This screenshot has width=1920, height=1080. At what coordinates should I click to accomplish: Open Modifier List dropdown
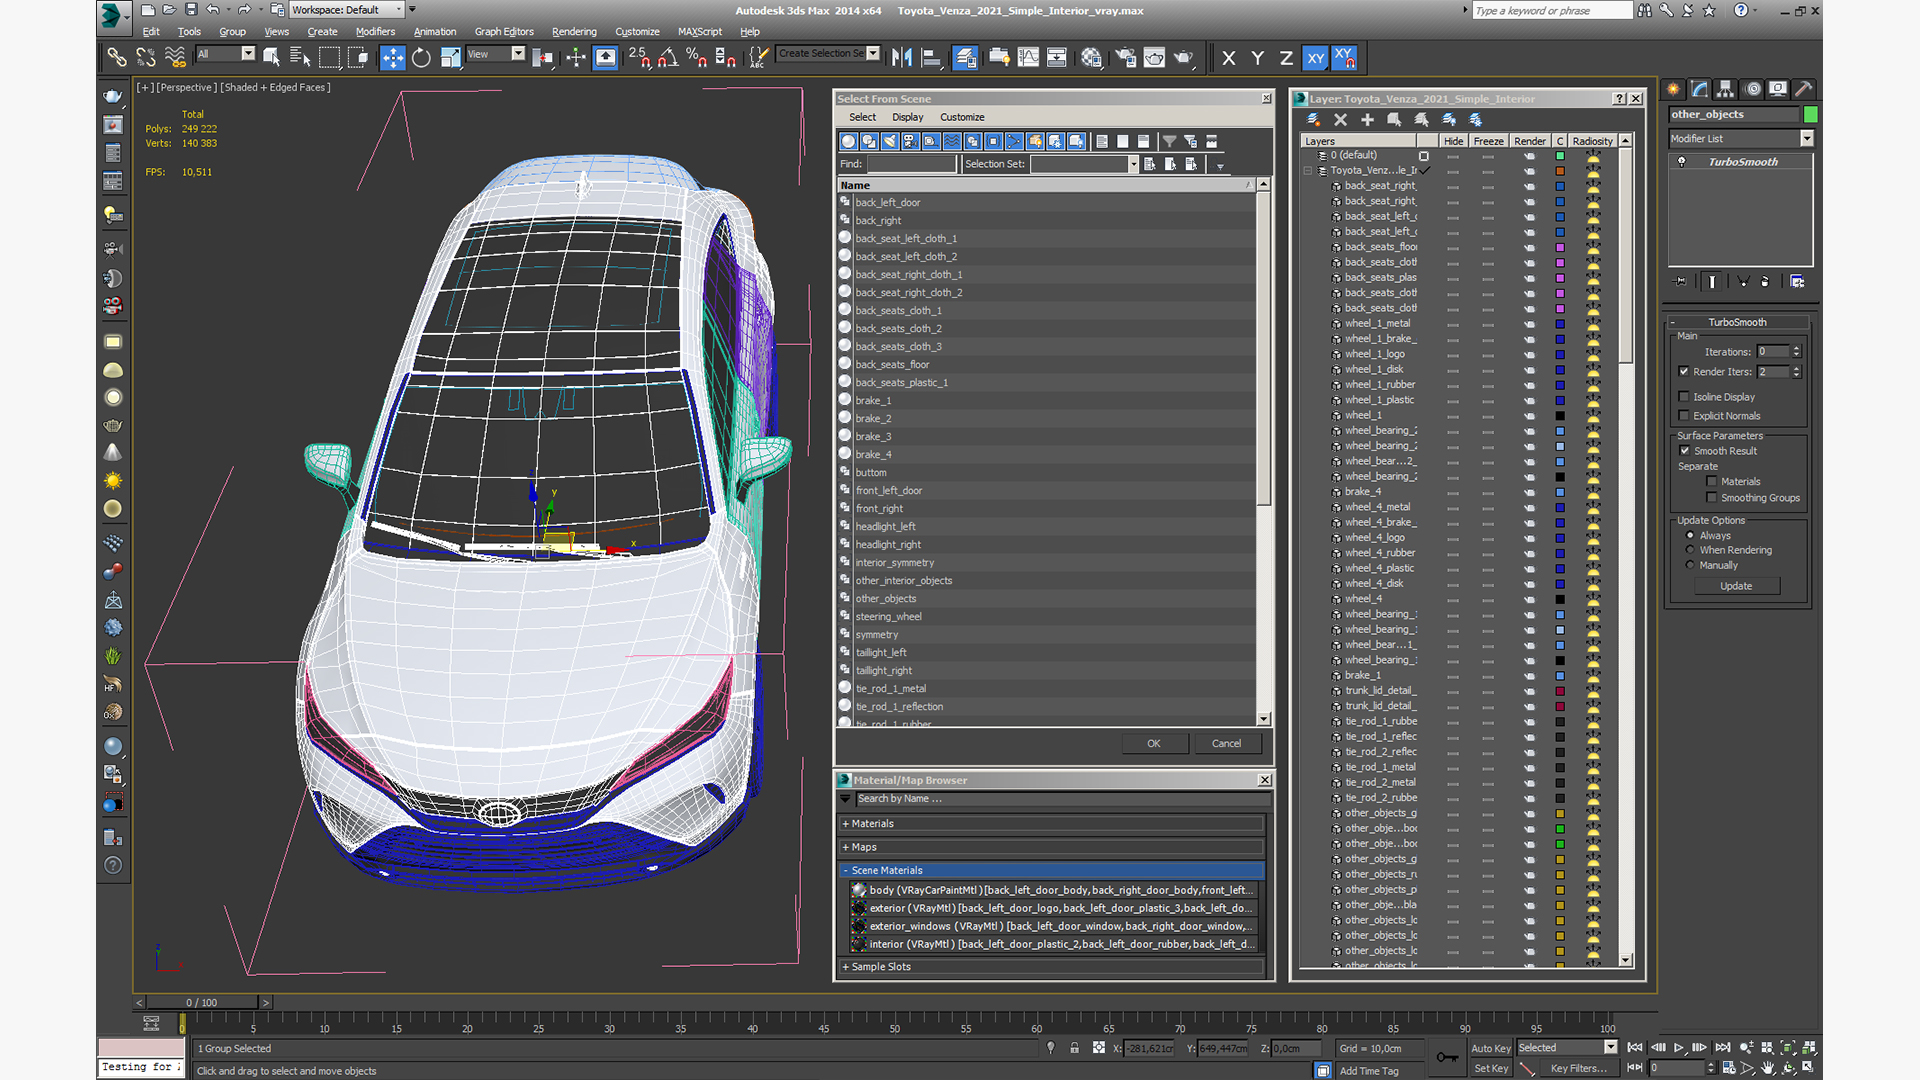[1741, 139]
